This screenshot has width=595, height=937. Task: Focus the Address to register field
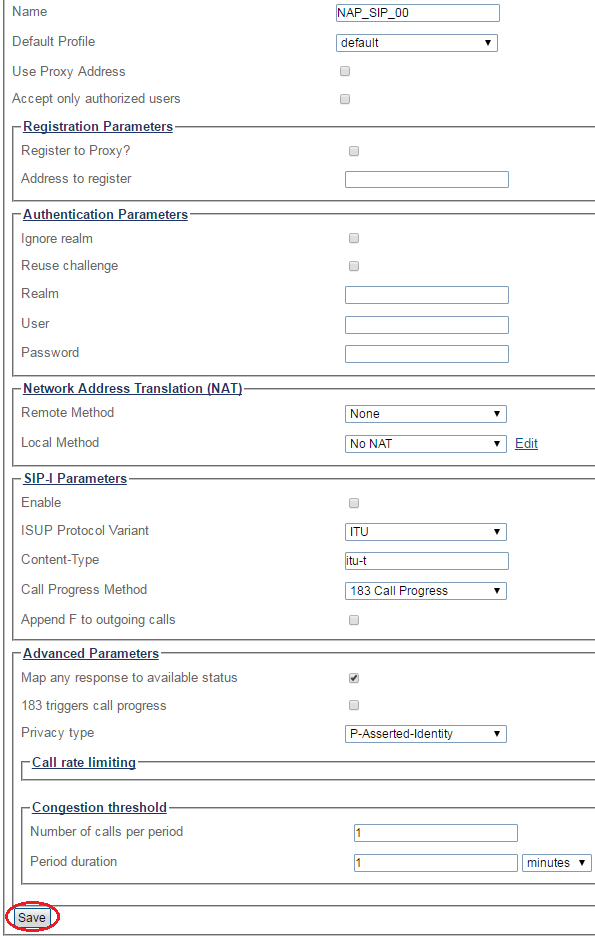427,179
